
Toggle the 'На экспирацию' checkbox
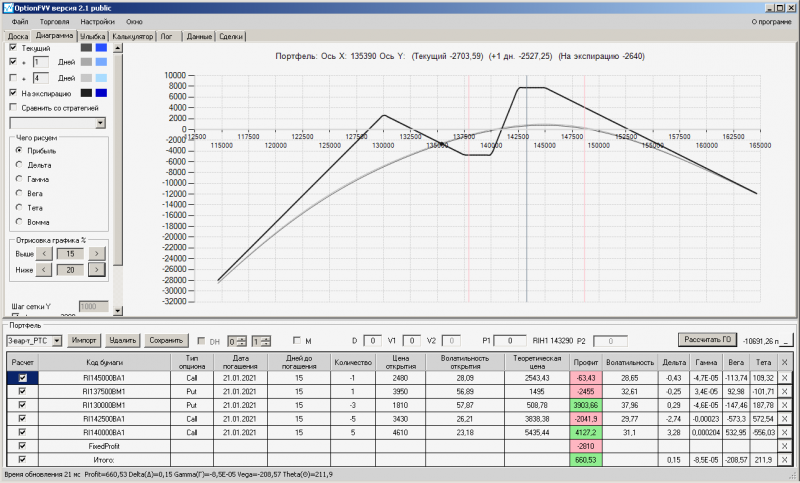coord(13,93)
